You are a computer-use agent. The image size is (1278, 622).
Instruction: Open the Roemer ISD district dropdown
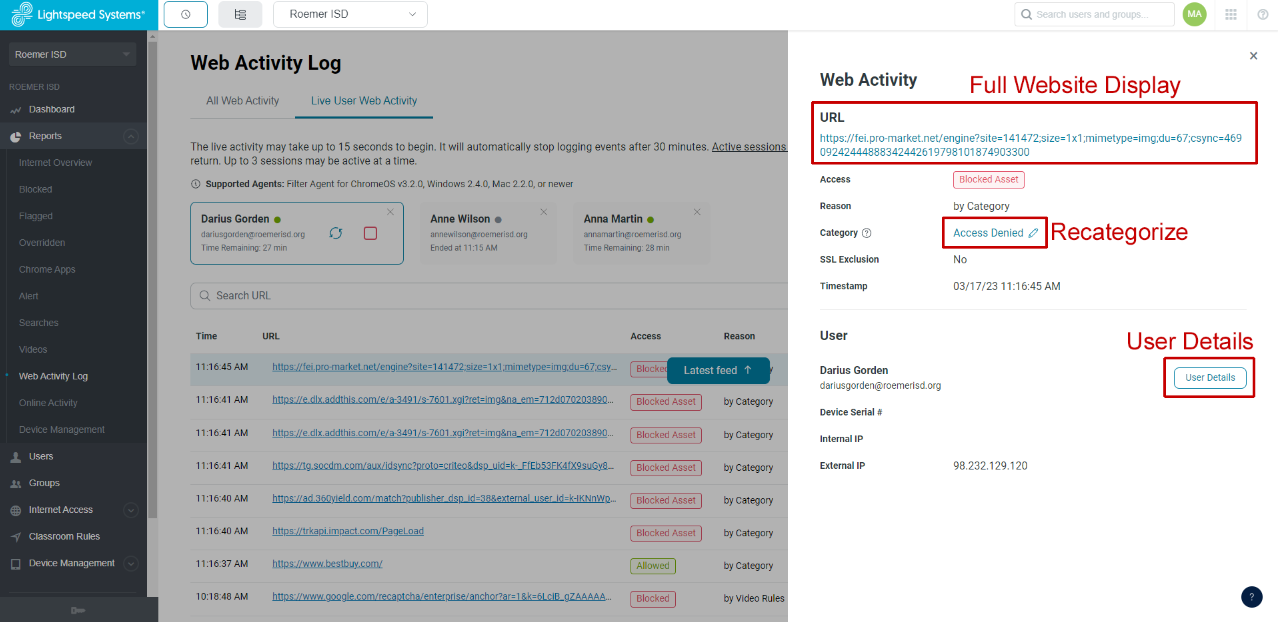[x=350, y=14]
